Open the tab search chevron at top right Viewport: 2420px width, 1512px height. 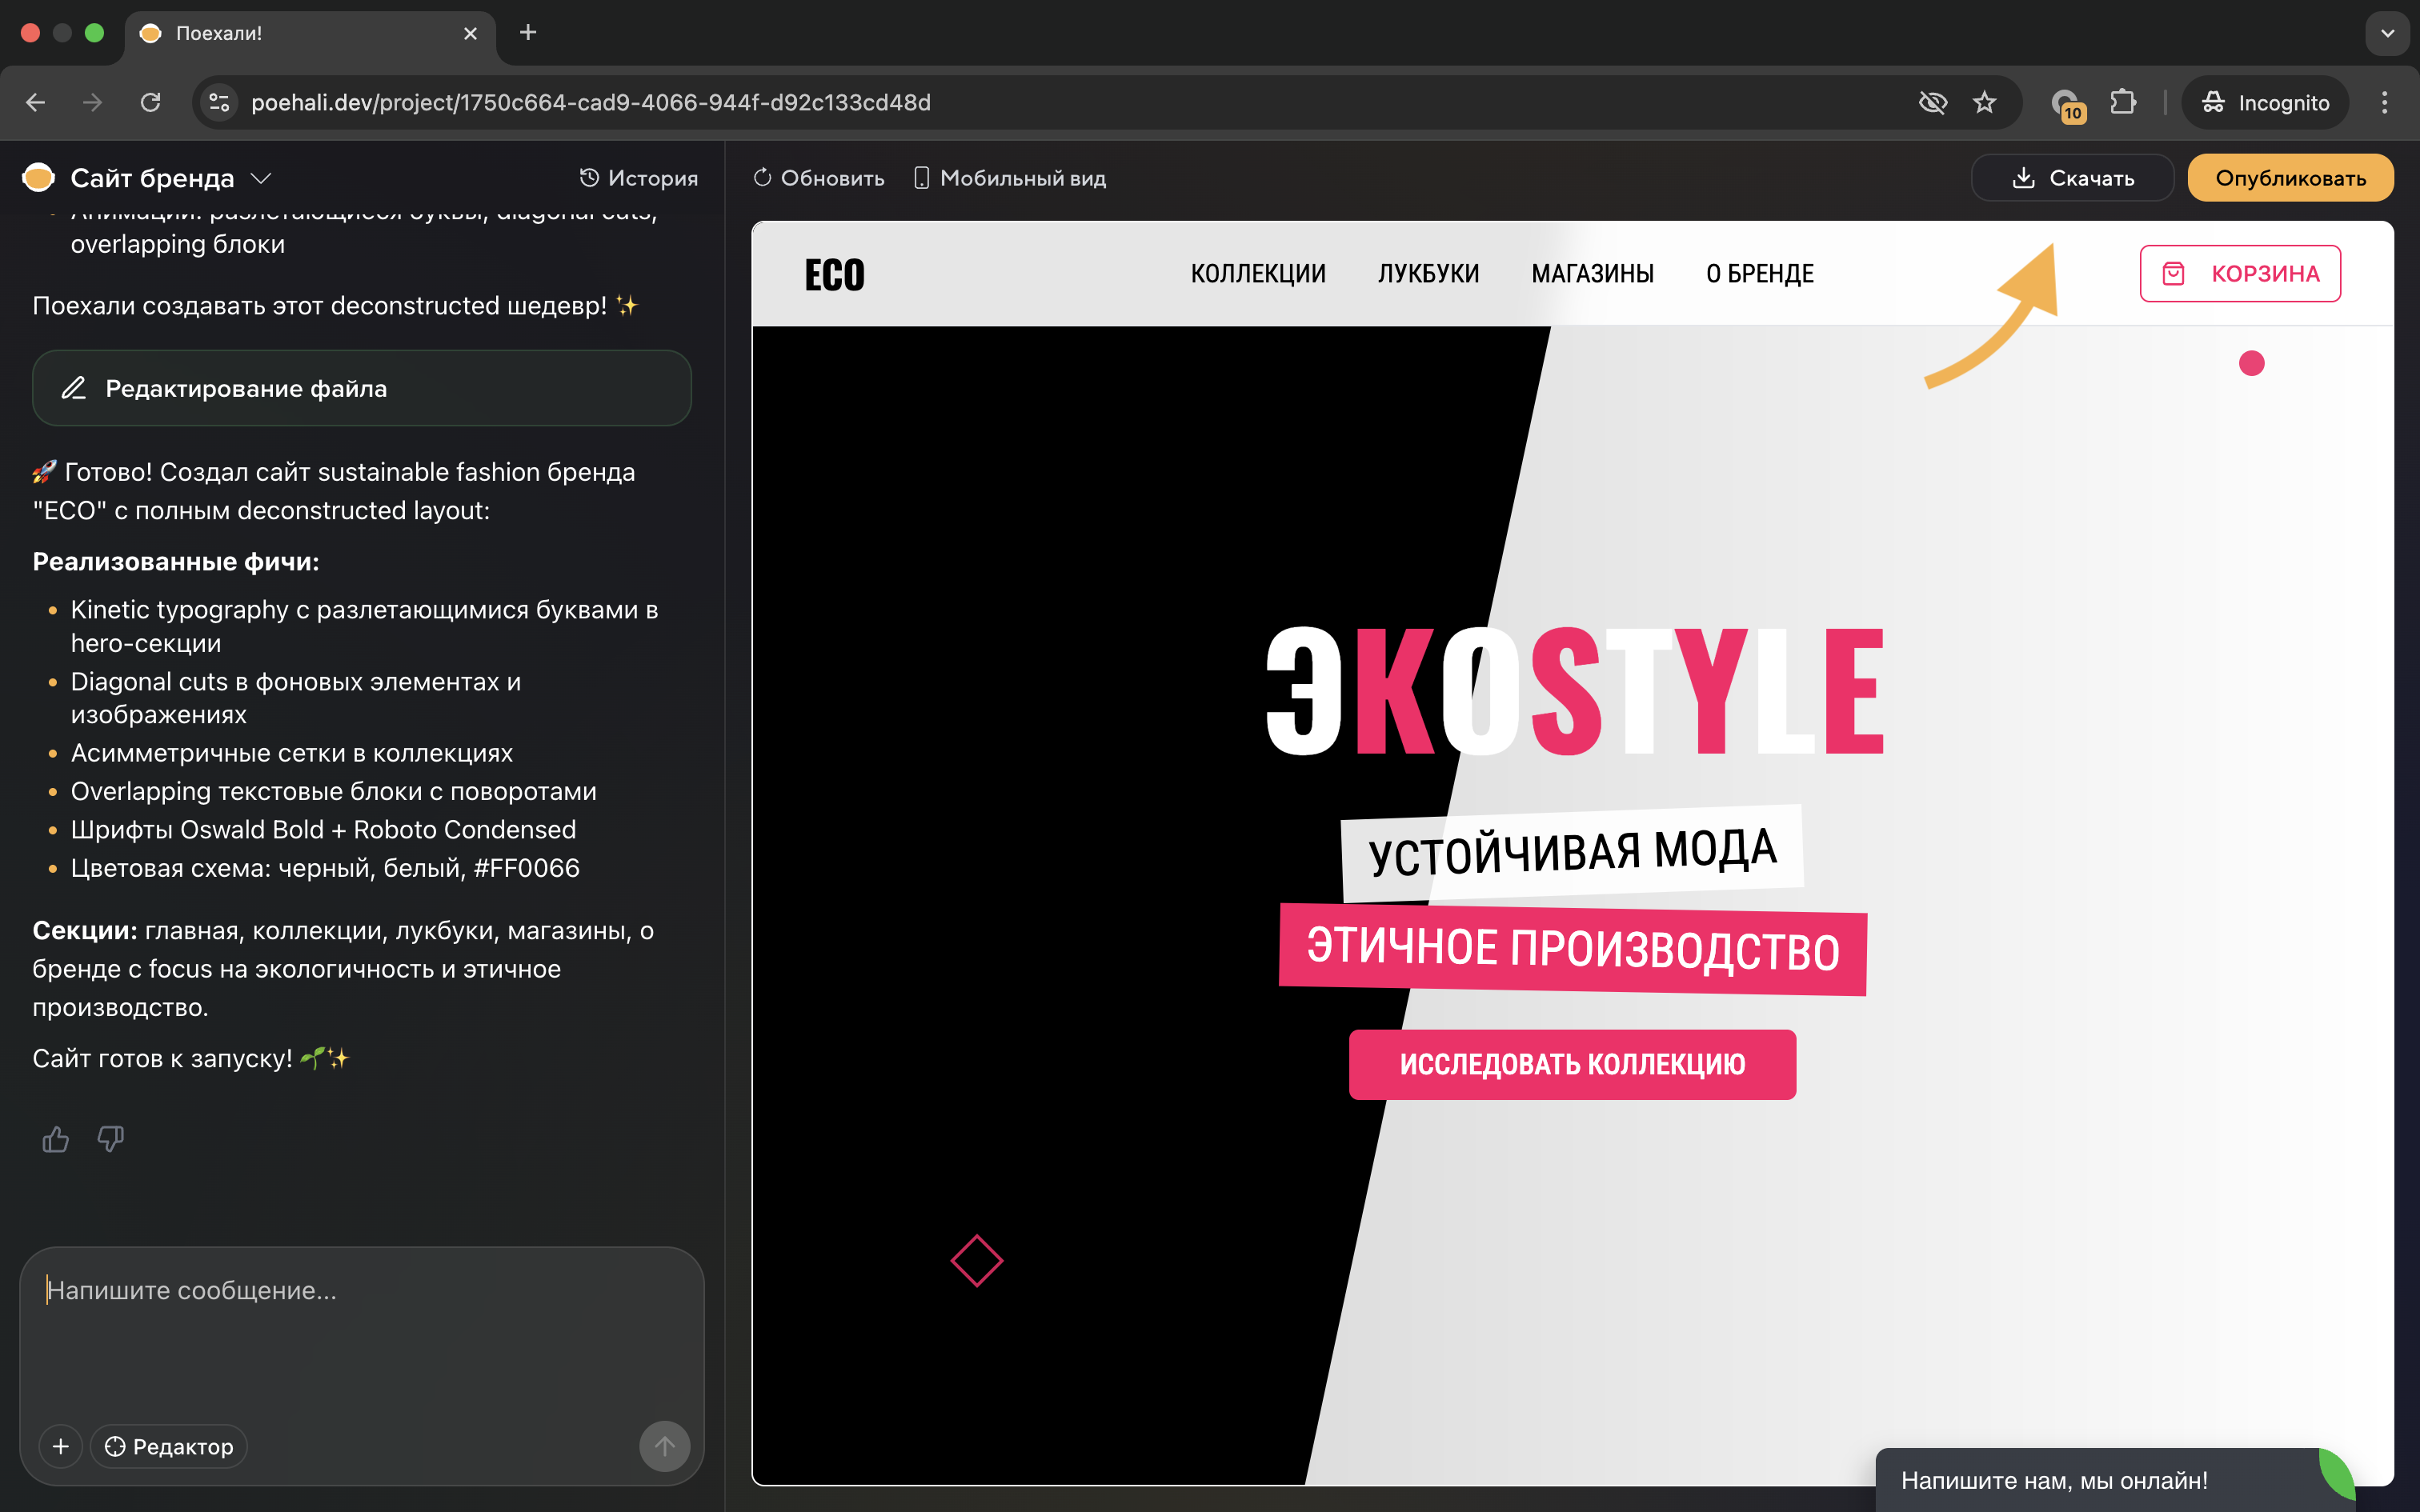coord(2388,33)
